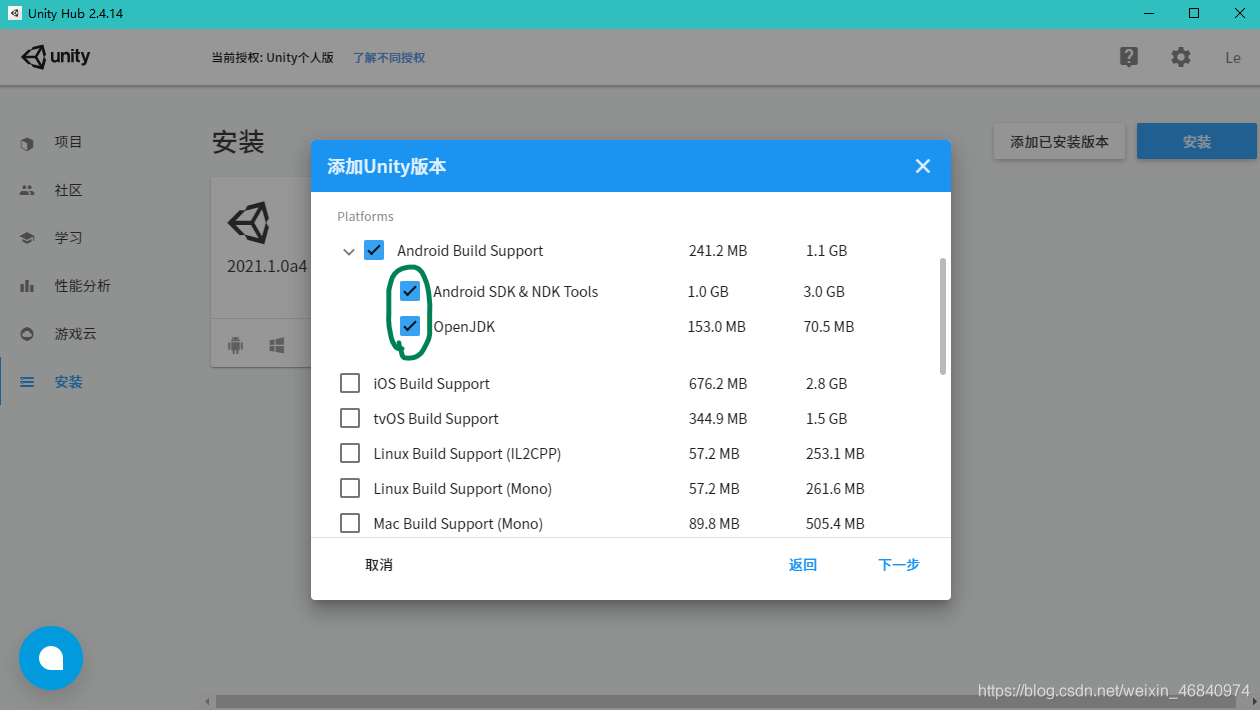Viewport: 1260px width, 710px height.
Task: Click the Le account avatar
Action: pyautogui.click(x=1233, y=58)
